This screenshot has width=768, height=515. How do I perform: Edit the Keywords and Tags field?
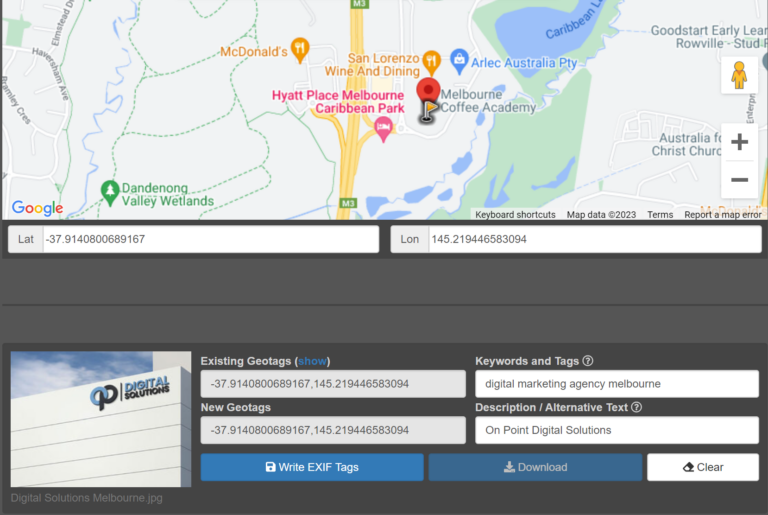click(617, 384)
